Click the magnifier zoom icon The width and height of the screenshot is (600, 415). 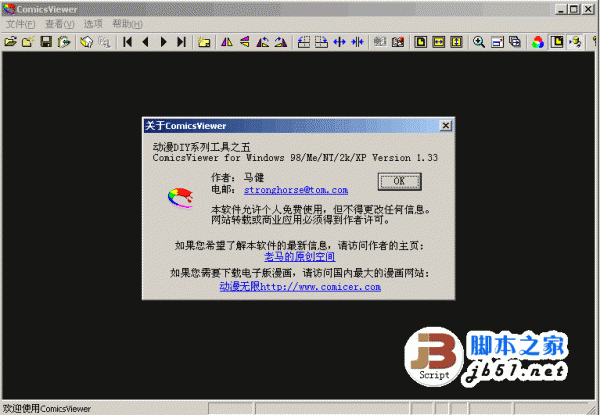coord(479,42)
